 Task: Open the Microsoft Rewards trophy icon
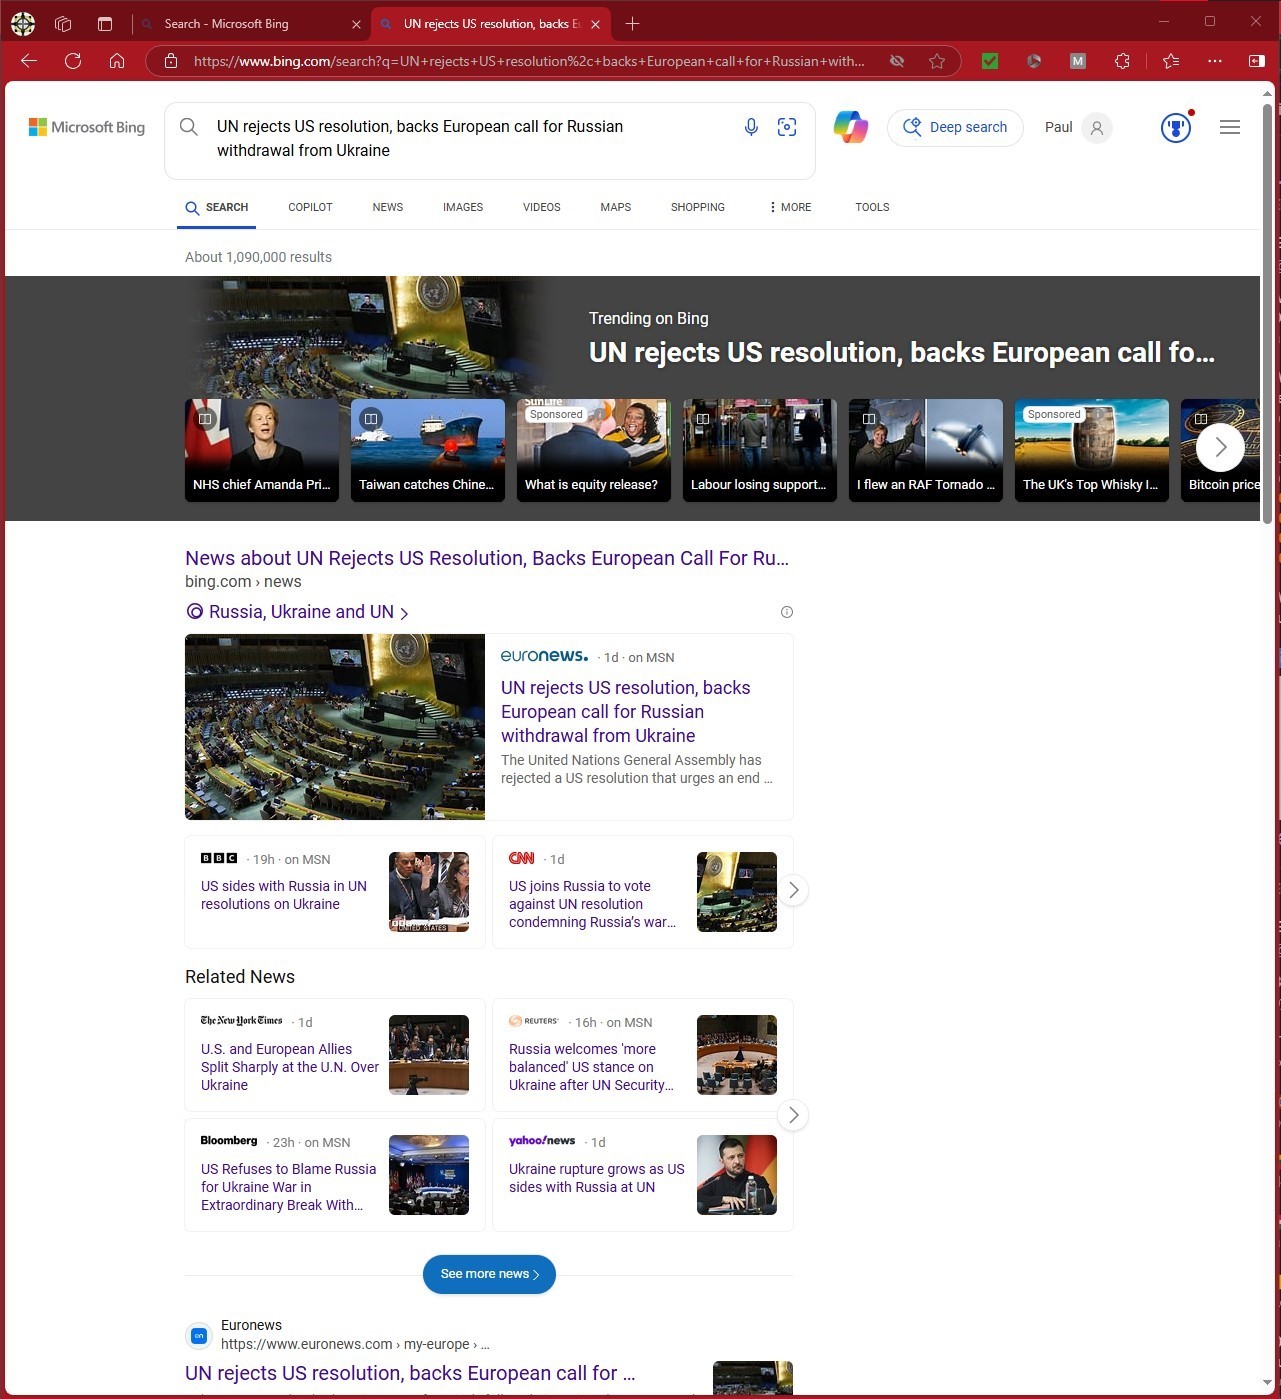tap(1177, 127)
